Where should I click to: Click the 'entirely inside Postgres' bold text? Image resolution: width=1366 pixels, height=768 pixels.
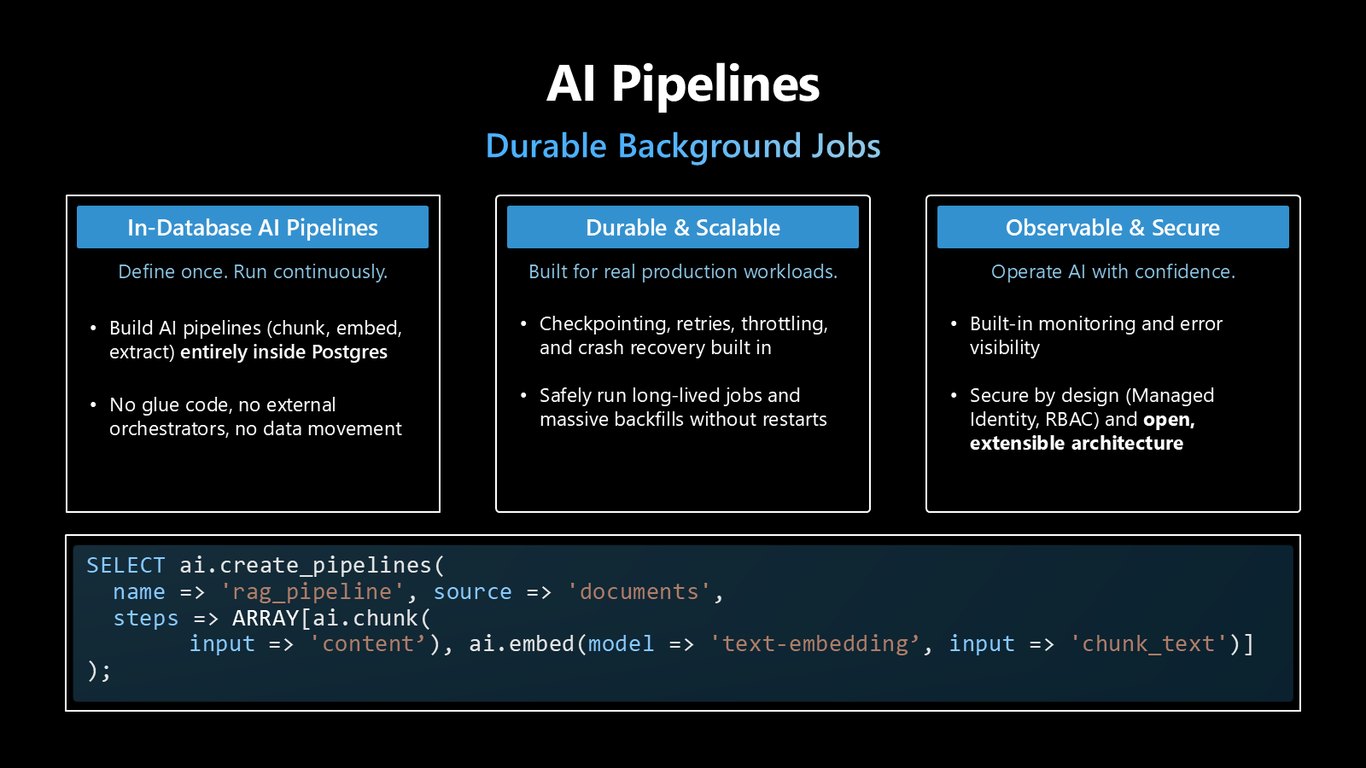pyautogui.click(x=284, y=353)
